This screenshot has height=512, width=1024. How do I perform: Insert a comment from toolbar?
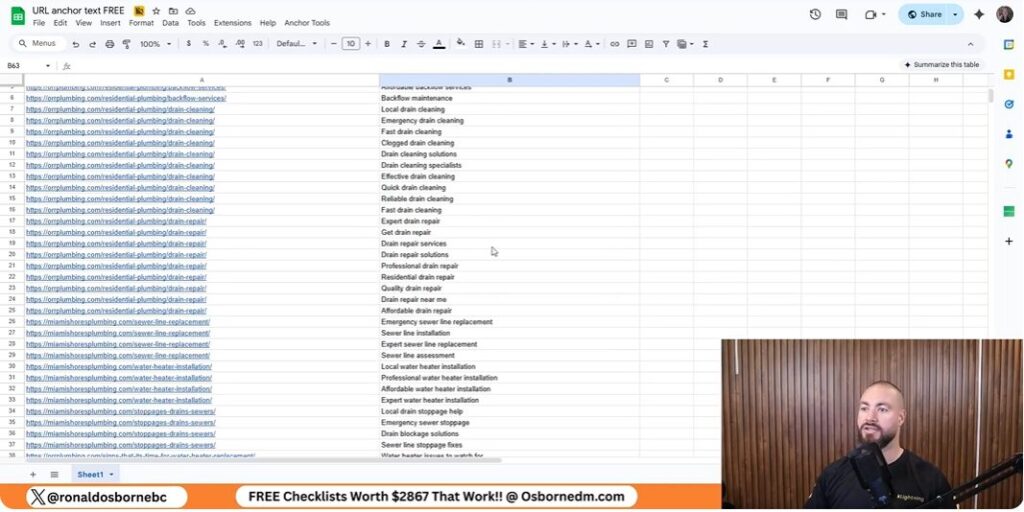coord(632,44)
